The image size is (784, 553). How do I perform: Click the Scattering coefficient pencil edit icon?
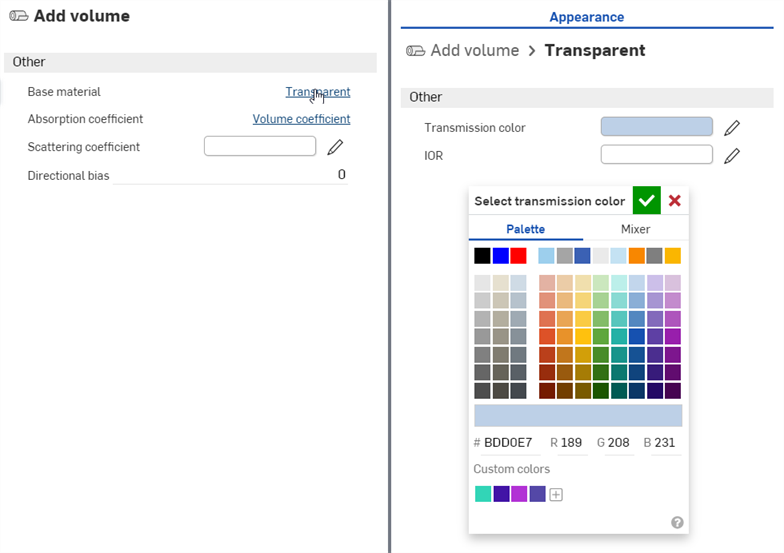pyautogui.click(x=336, y=147)
